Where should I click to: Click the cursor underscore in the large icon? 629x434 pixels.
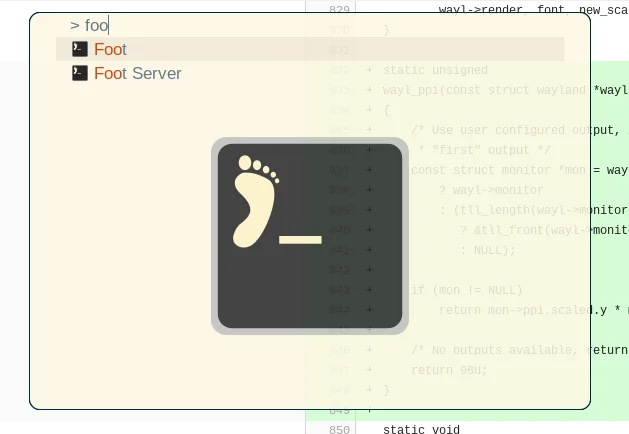pyautogui.click(x=300, y=240)
